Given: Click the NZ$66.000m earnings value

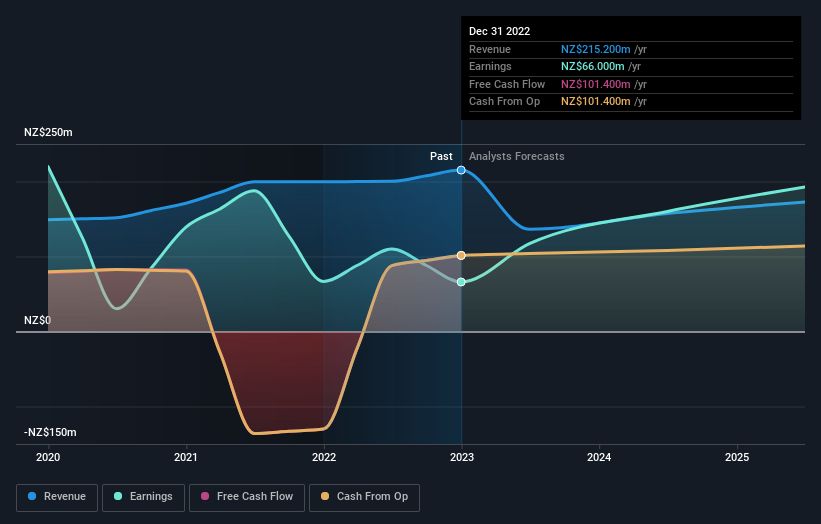Looking at the screenshot, I should coord(593,66).
